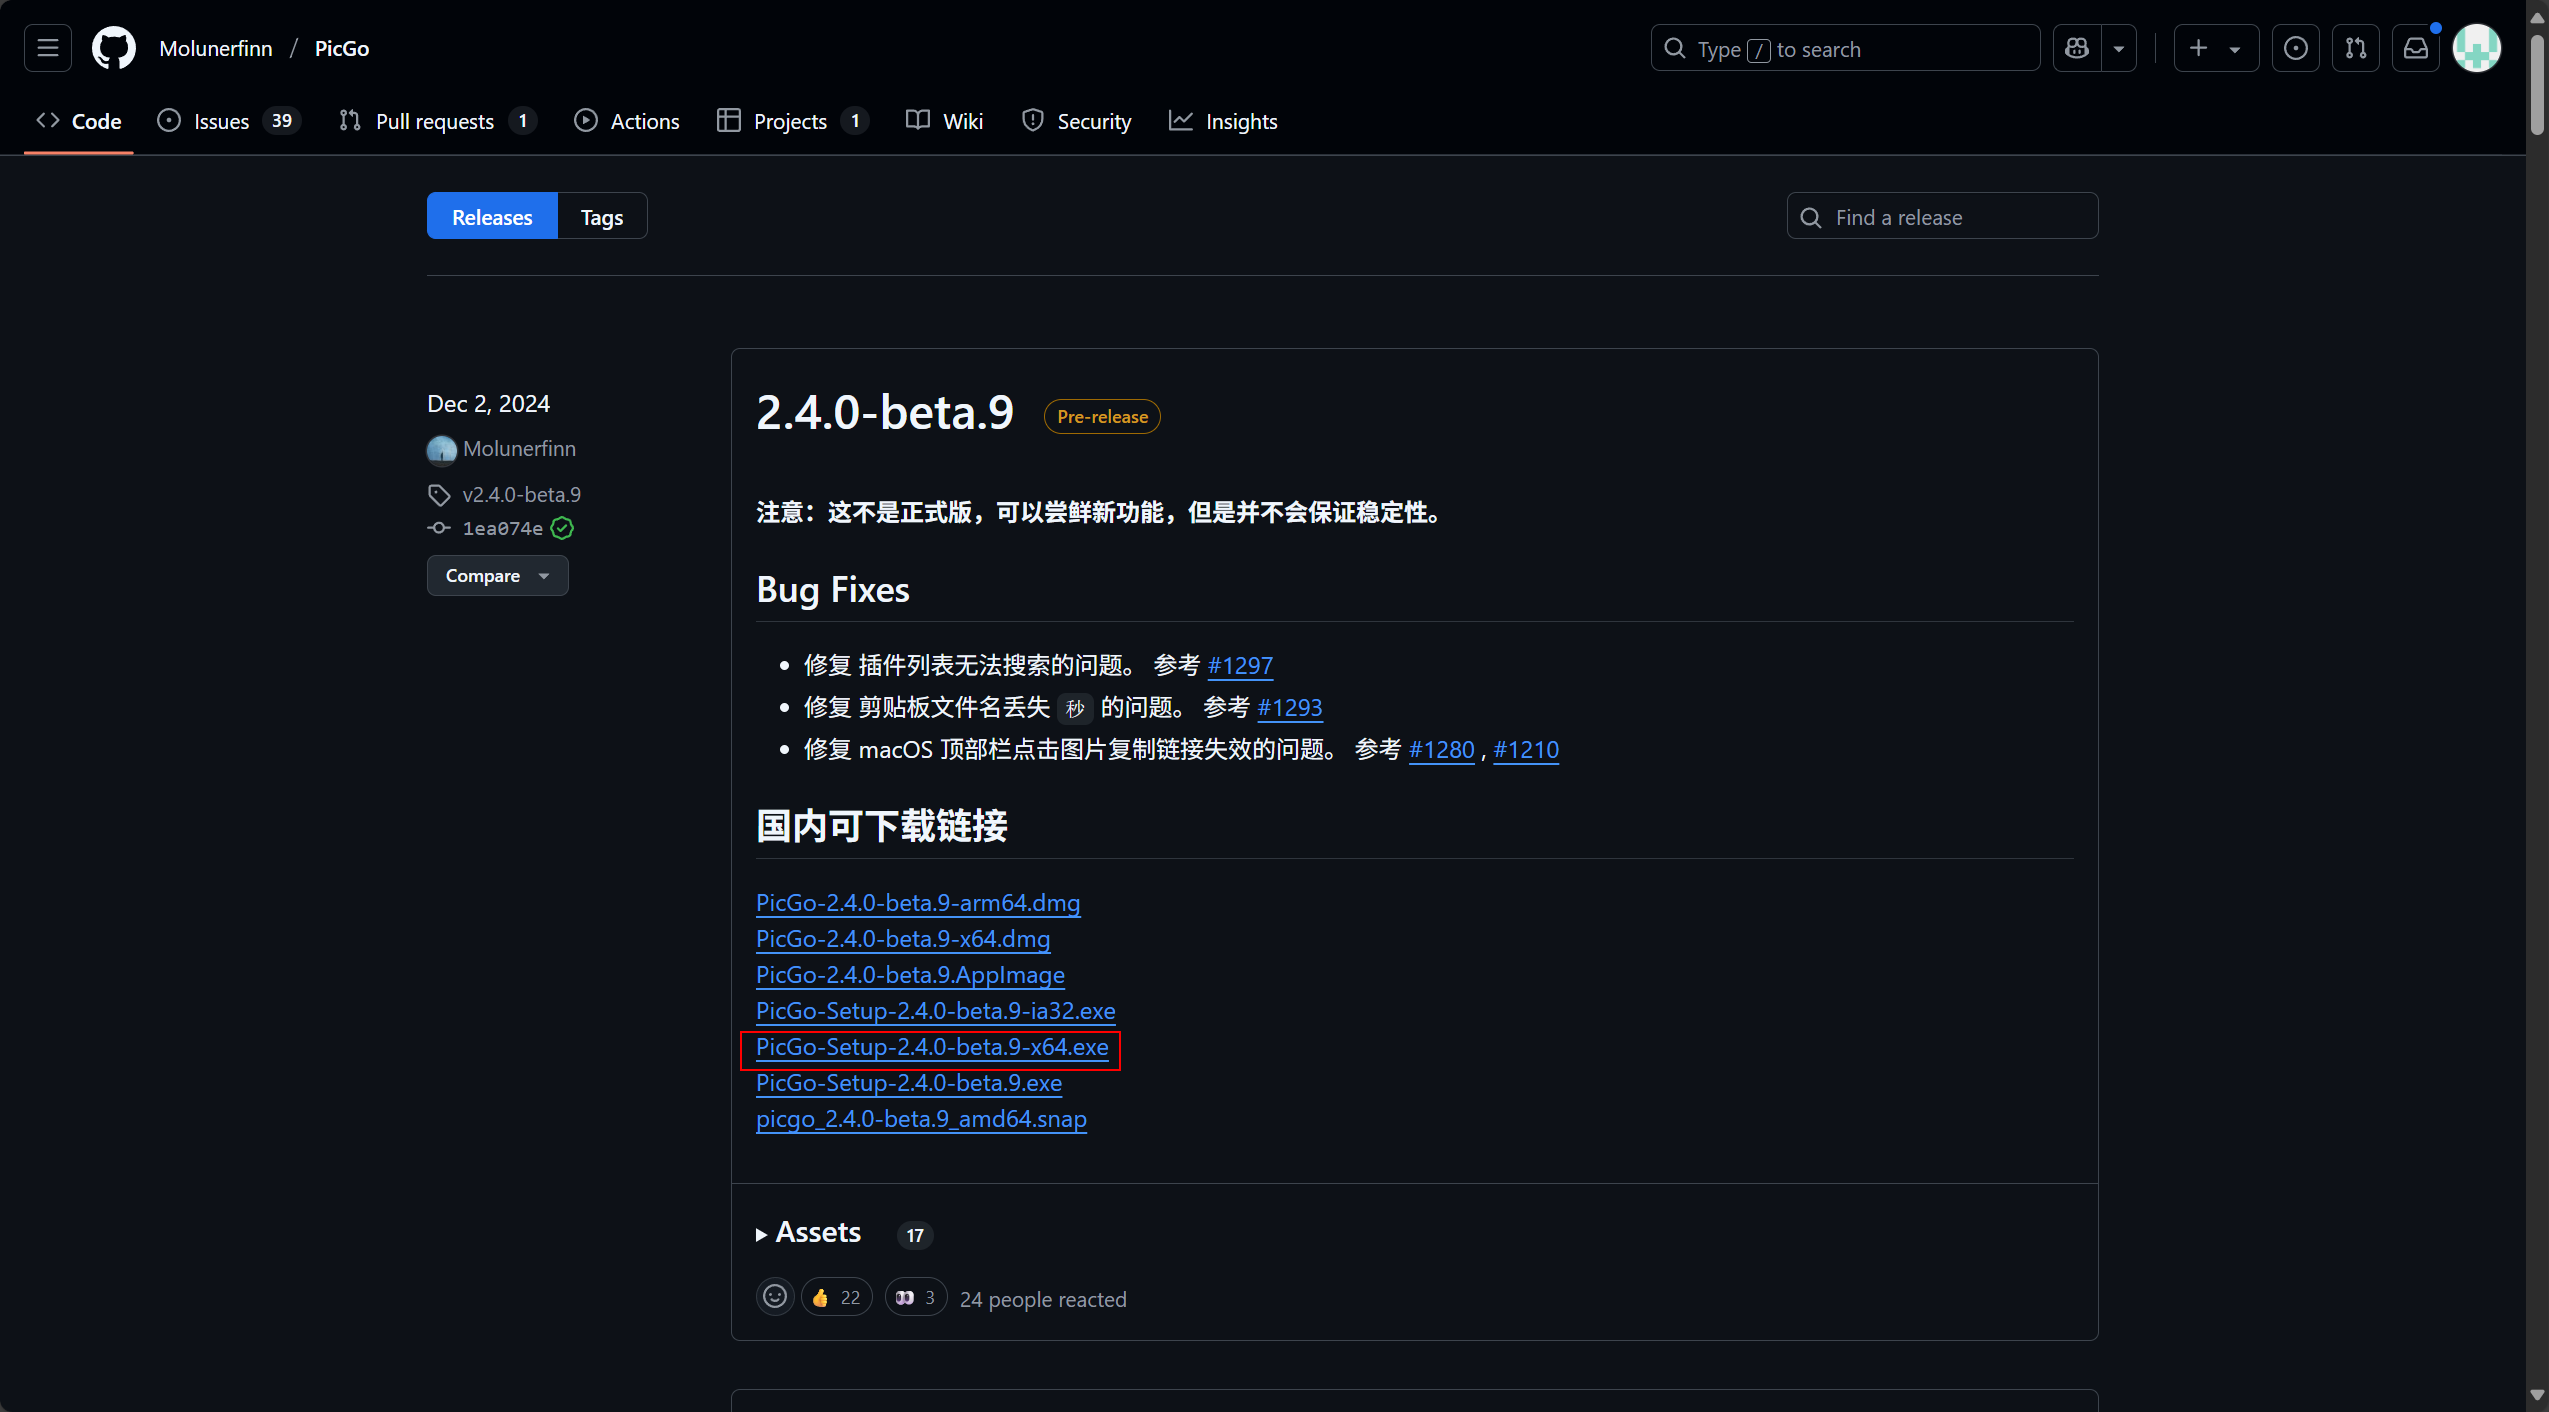
Task: Click the Find a release search field
Action: (1941, 216)
